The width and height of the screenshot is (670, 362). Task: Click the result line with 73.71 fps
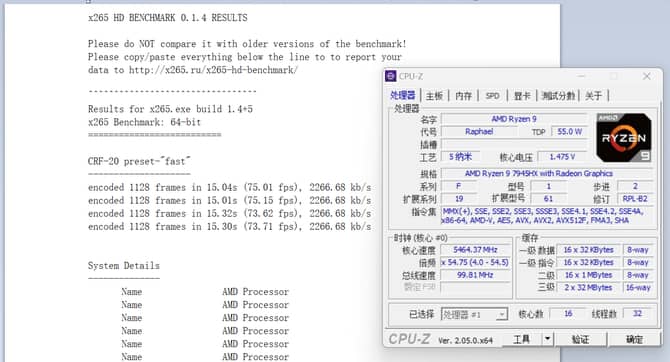coord(229,227)
